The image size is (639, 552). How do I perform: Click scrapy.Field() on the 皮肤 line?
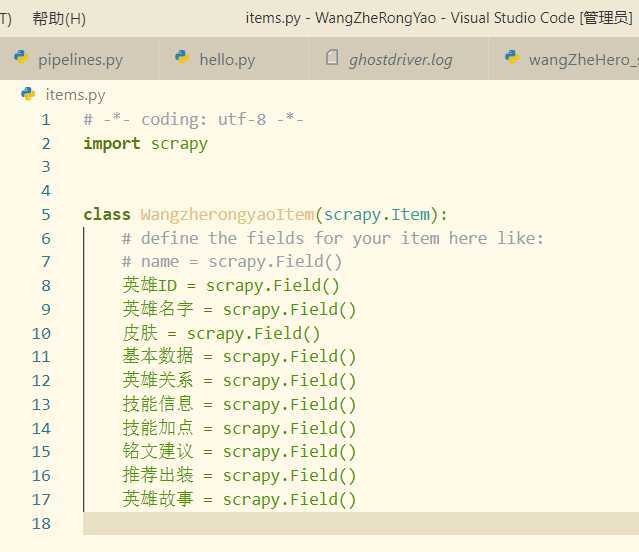point(253,334)
